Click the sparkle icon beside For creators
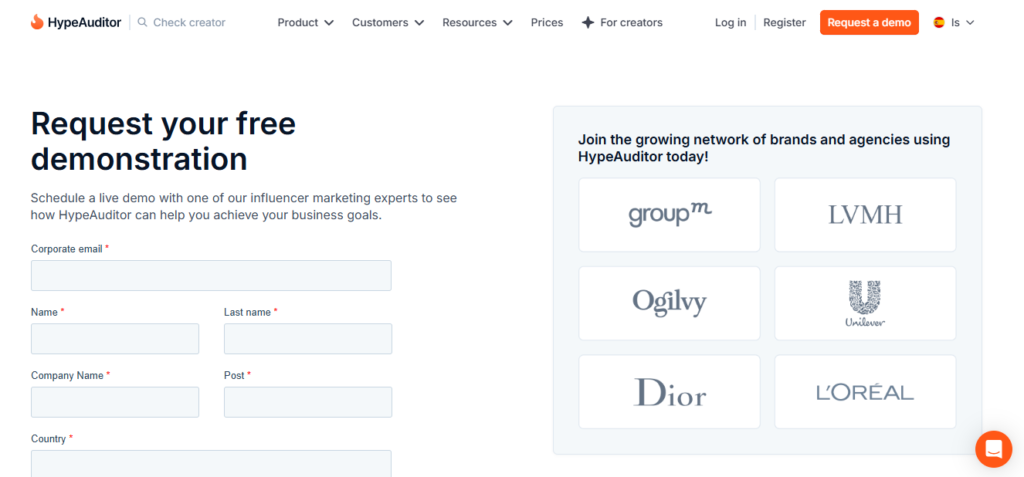Image resolution: width=1024 pixels, height=477 pixels. point(588,22)
